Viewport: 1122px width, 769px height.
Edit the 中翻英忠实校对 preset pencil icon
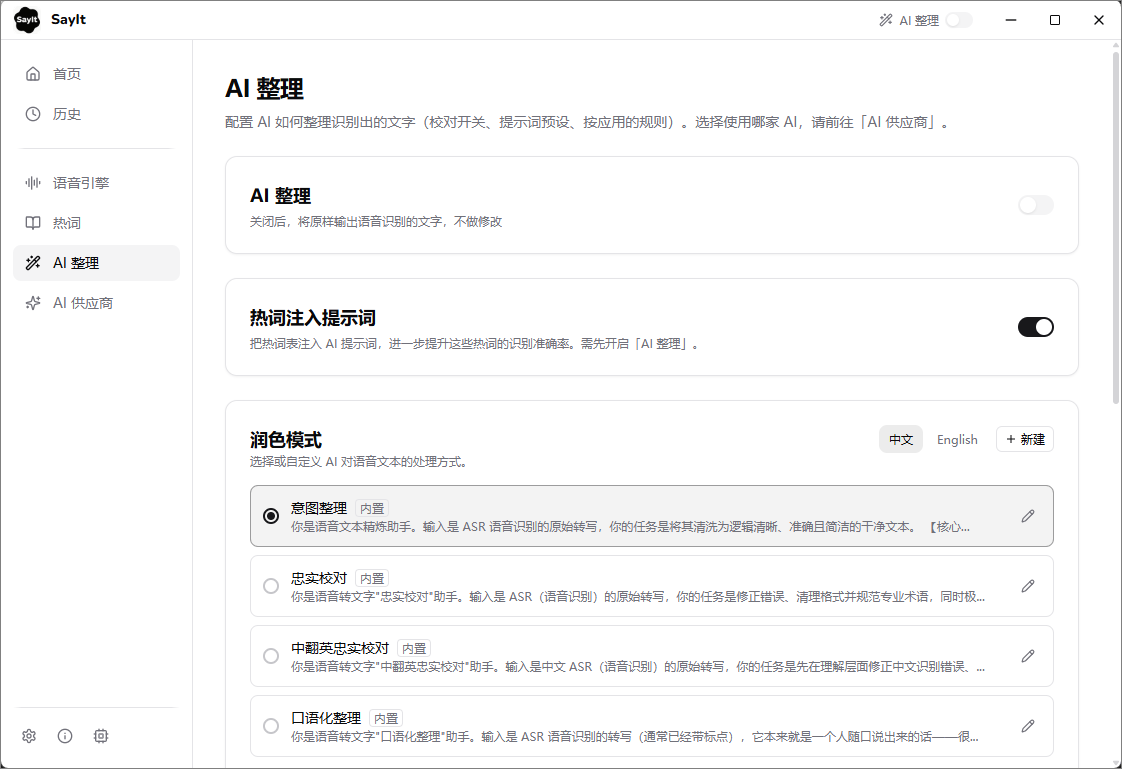(x=1028, y=656)
